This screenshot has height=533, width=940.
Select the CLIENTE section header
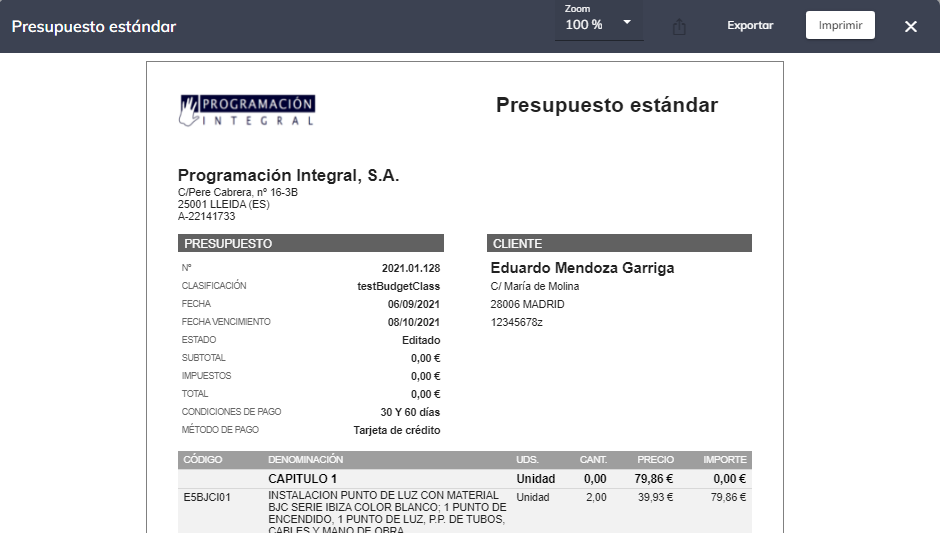click(x=619, y=243)
